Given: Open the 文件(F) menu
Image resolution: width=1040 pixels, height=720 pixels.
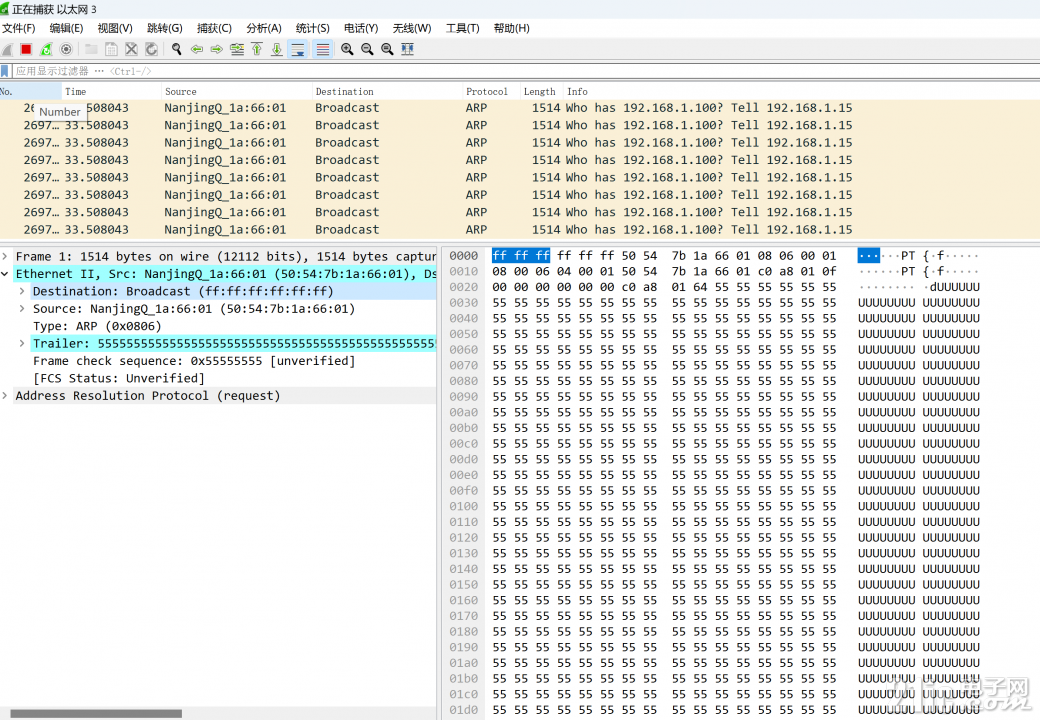Looking at the screenshot, I should [x=19, y=28].
